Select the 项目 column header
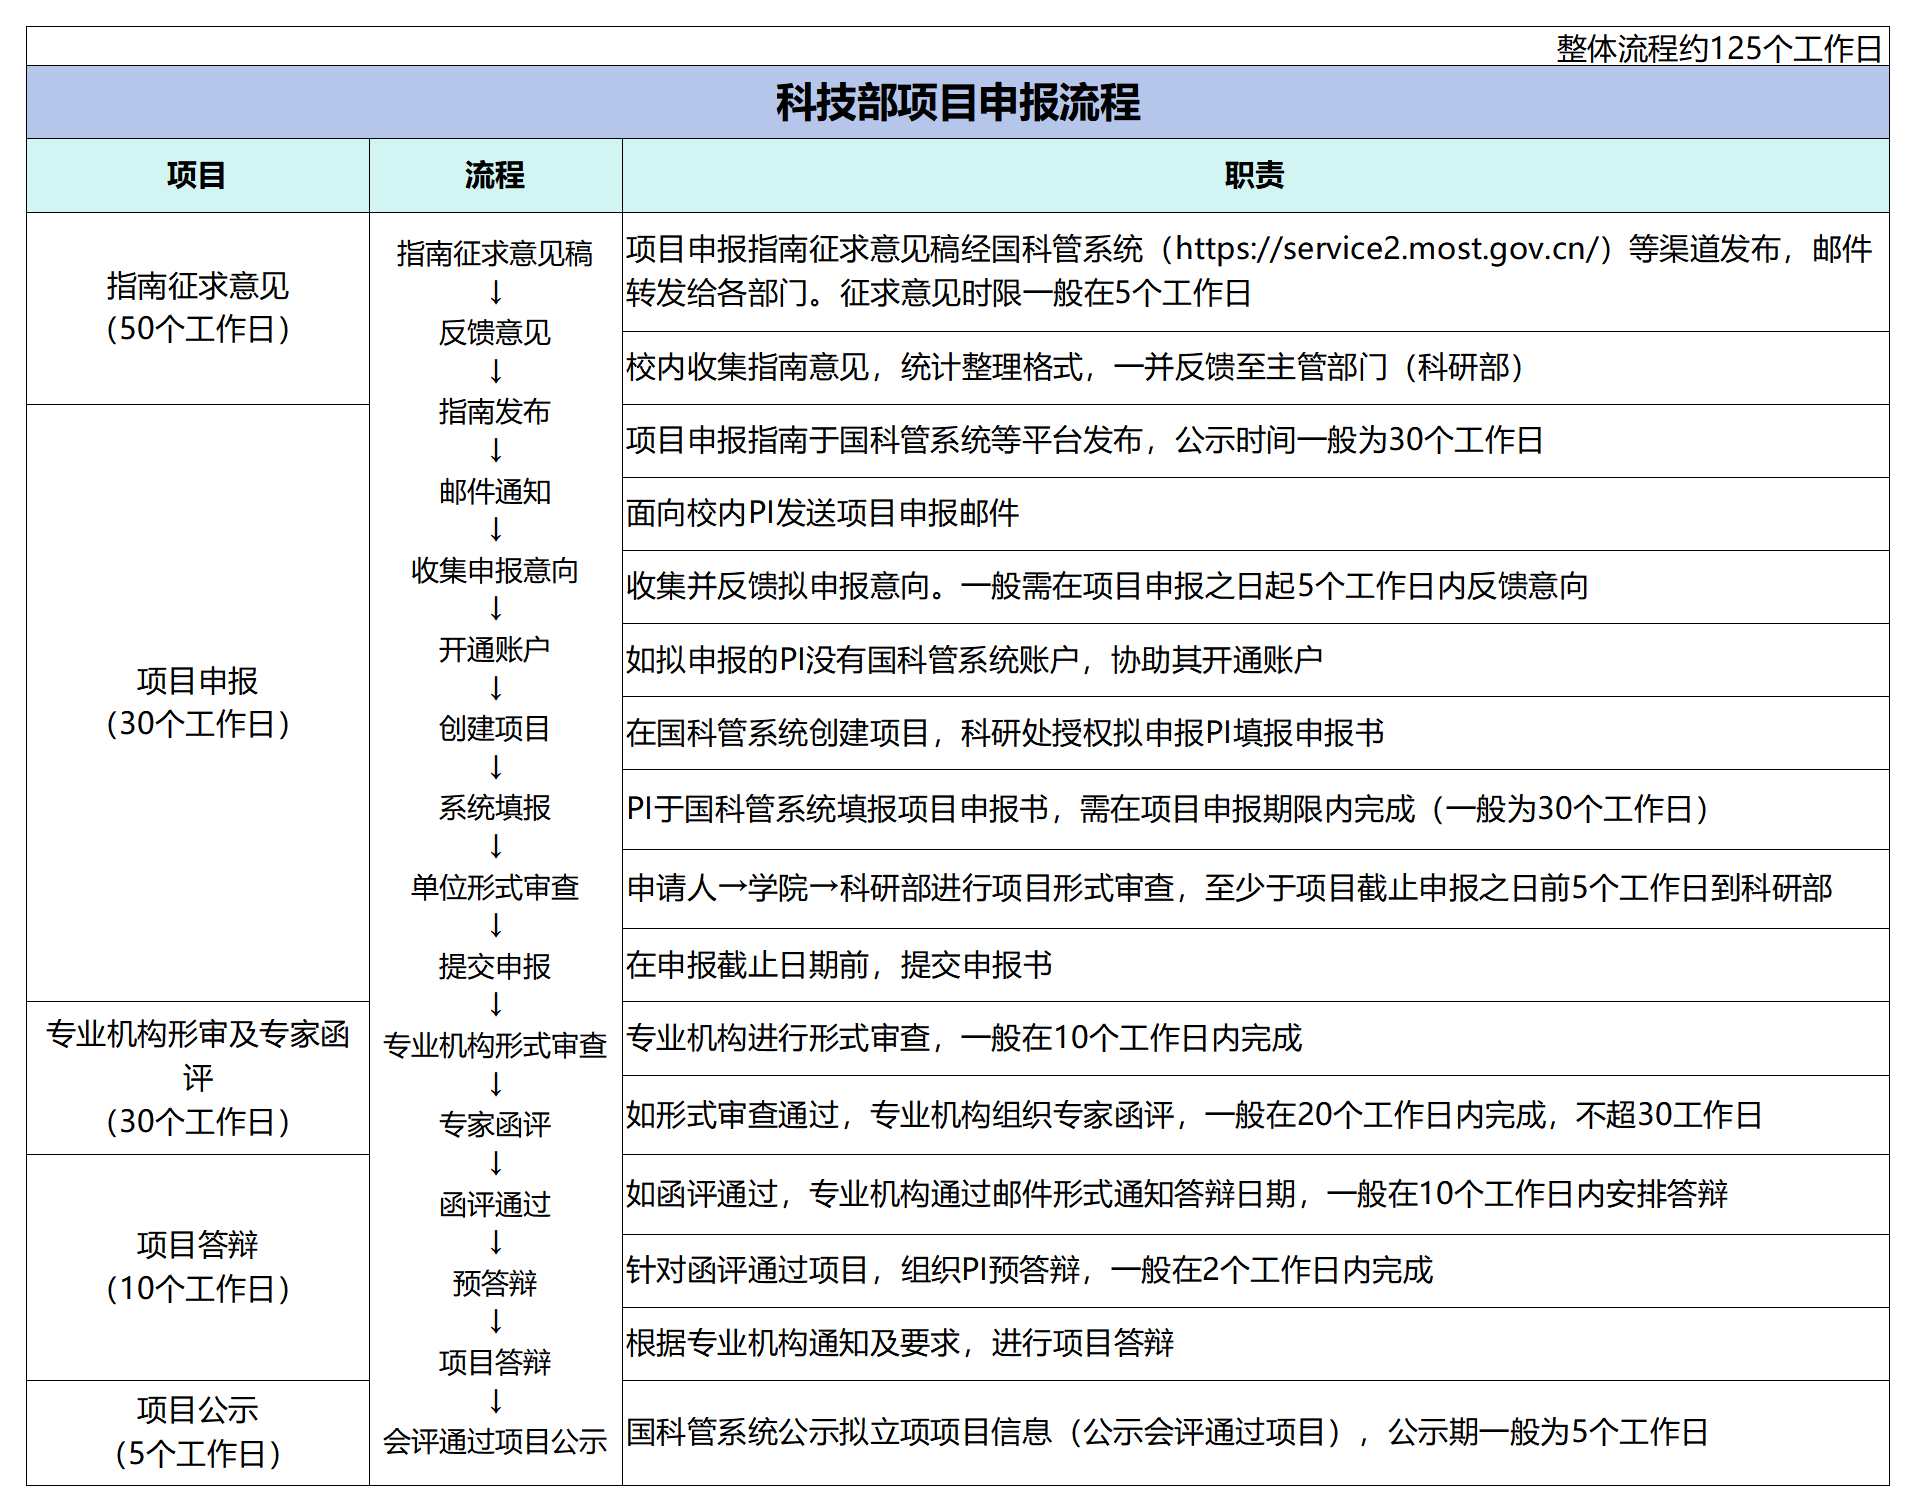 (x=197, y=175)
